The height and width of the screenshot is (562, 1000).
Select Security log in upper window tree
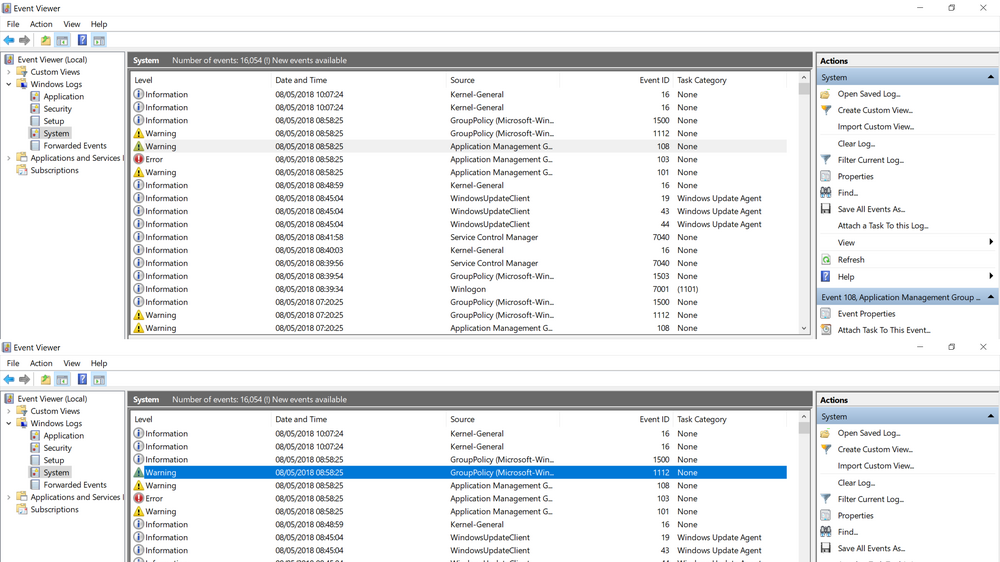coord(57,109)
